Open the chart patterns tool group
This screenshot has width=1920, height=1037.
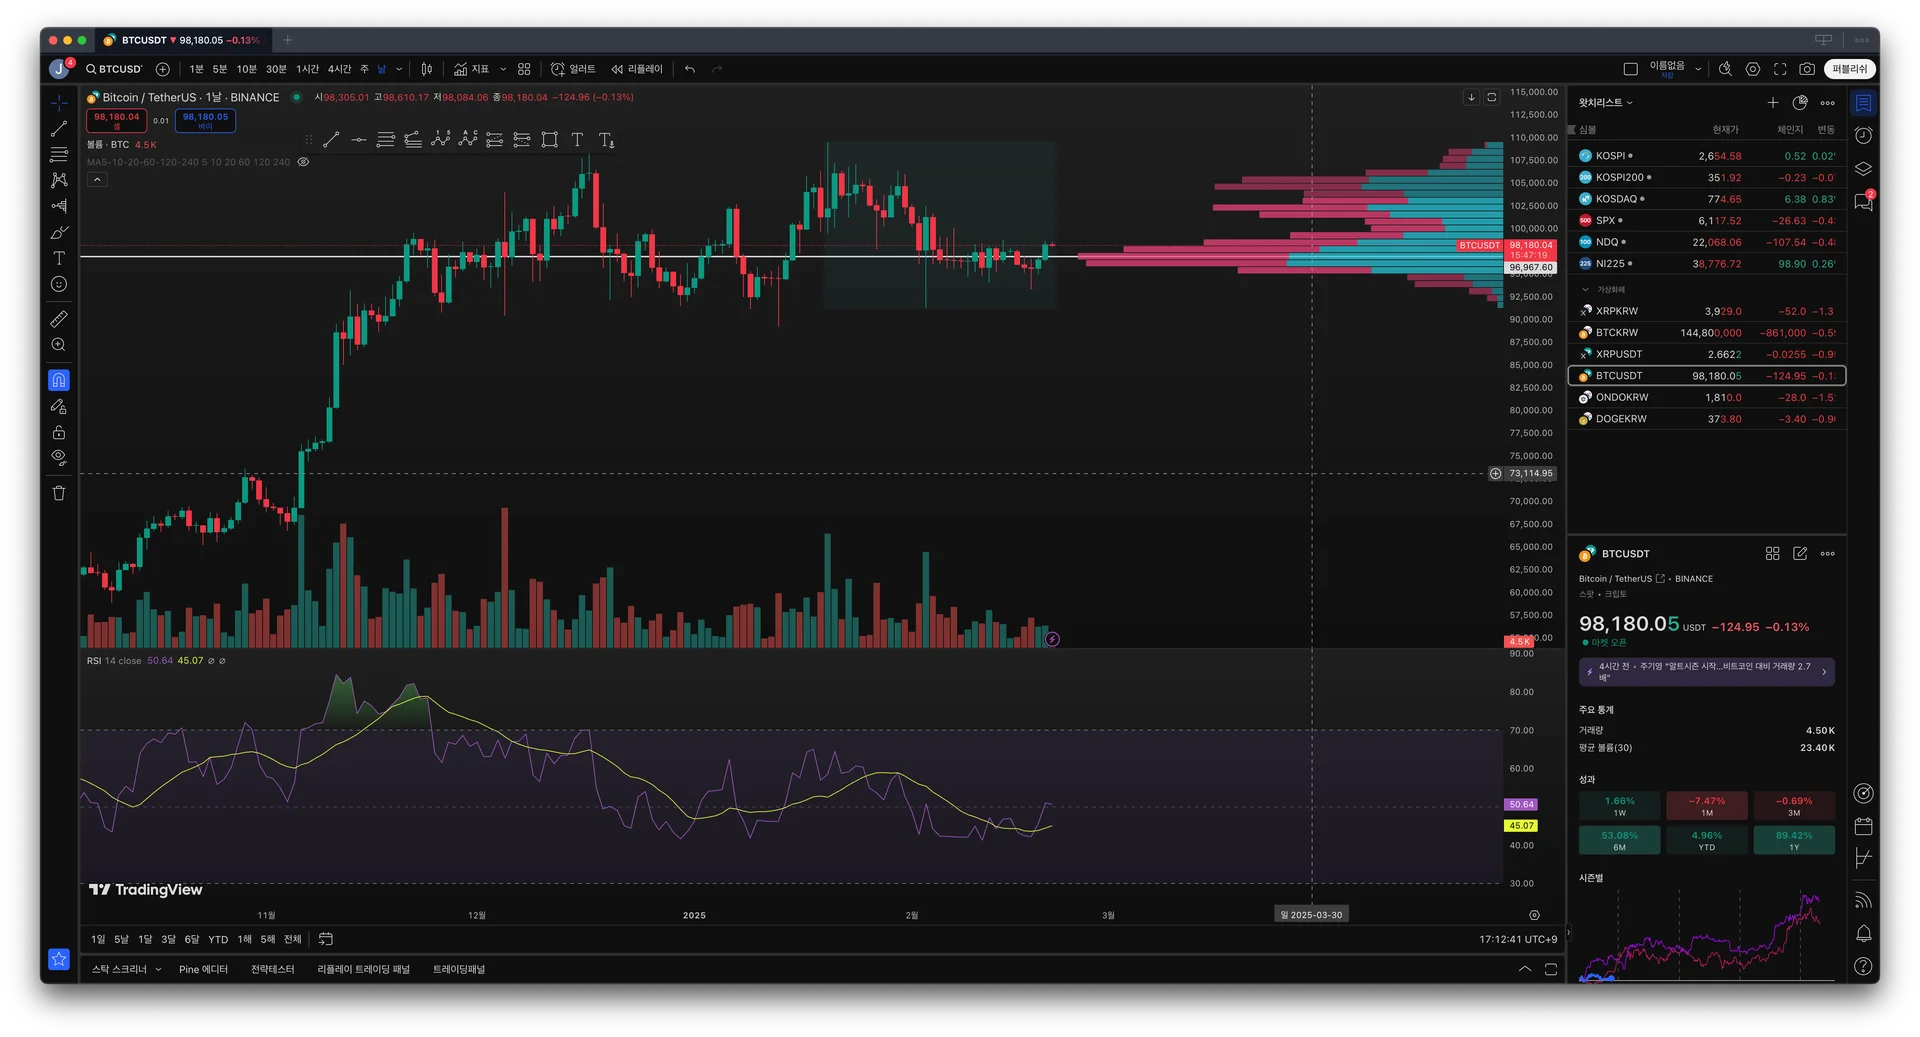point(59,180)
